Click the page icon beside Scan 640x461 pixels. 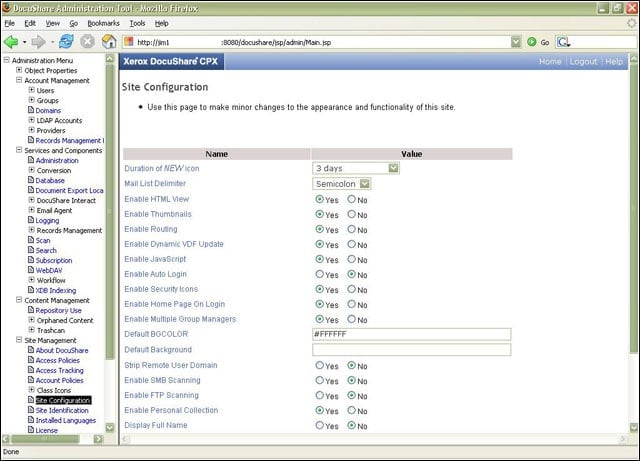coord(31,240)
